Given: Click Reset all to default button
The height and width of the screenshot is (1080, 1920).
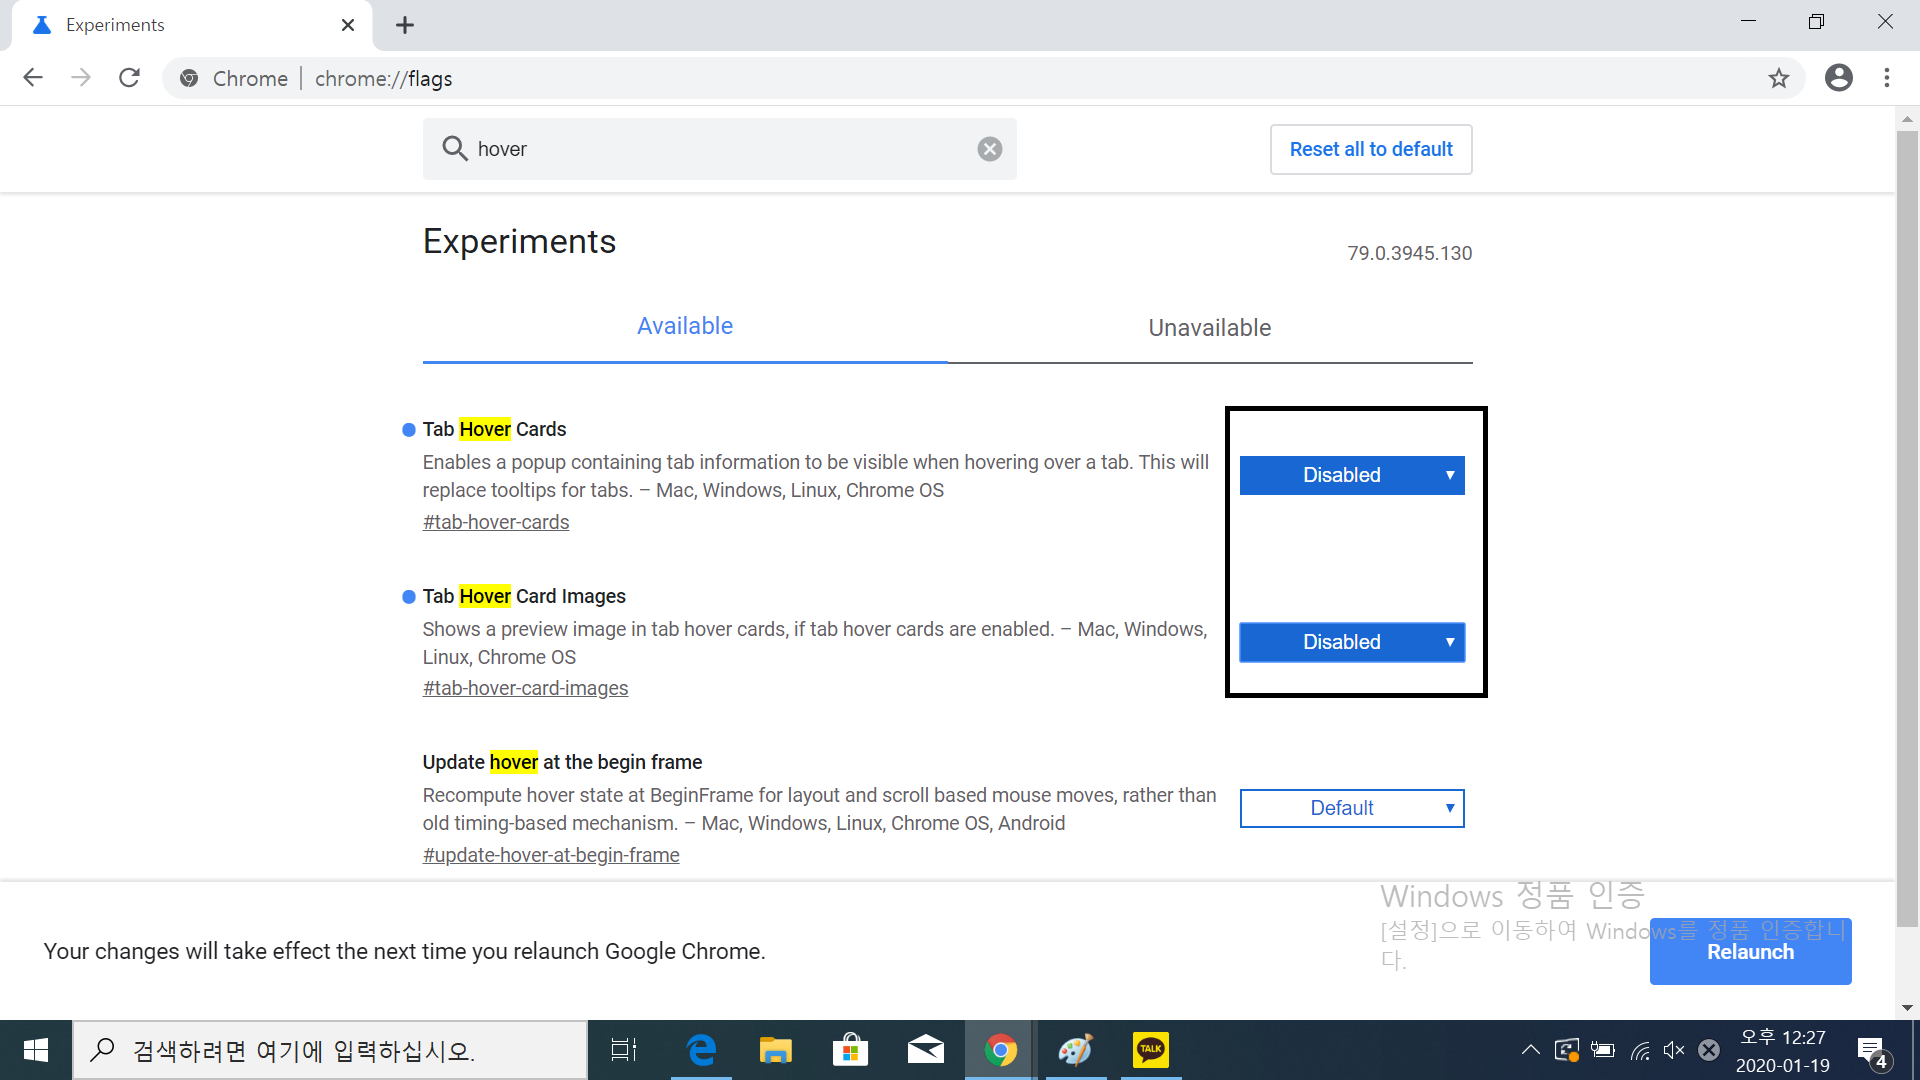Looking at the screenshot, I should tap(1371, 149).
